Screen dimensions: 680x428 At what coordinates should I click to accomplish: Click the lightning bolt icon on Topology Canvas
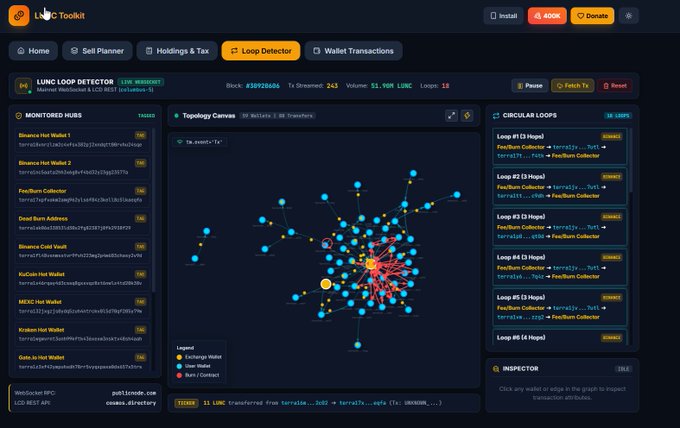pyautogui.click(x=467, y=116)
